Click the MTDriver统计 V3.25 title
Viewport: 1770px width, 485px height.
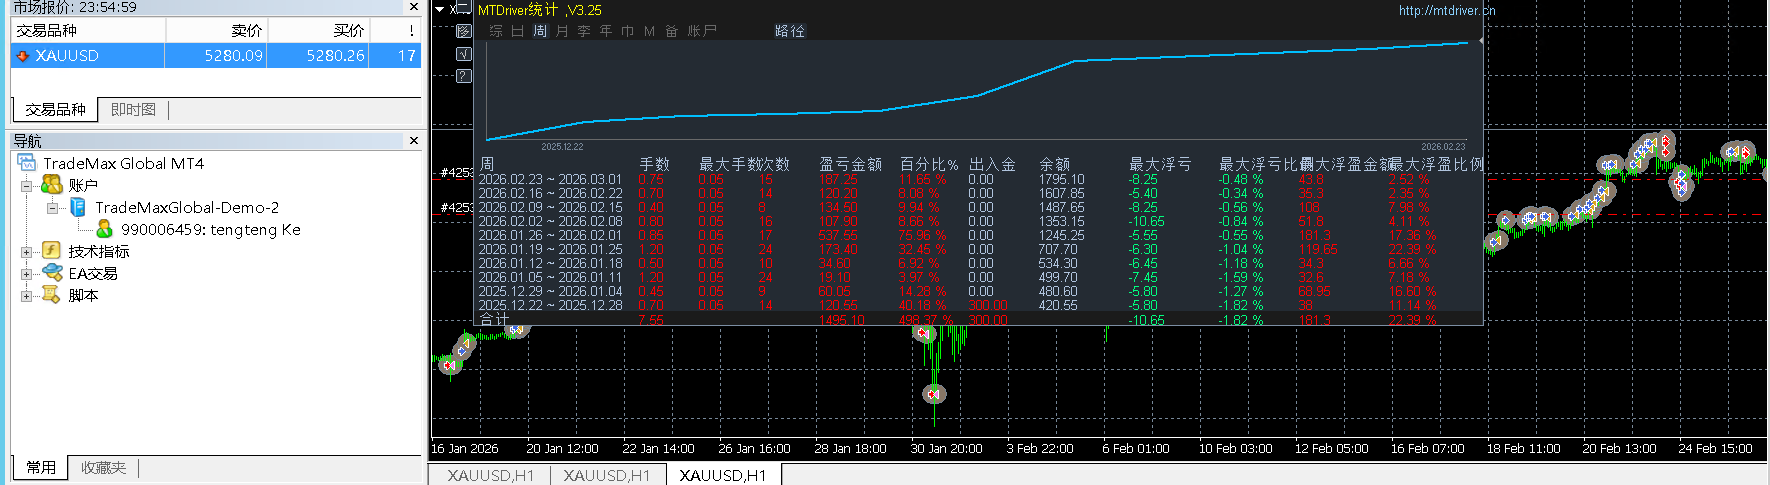click(540, 10)
